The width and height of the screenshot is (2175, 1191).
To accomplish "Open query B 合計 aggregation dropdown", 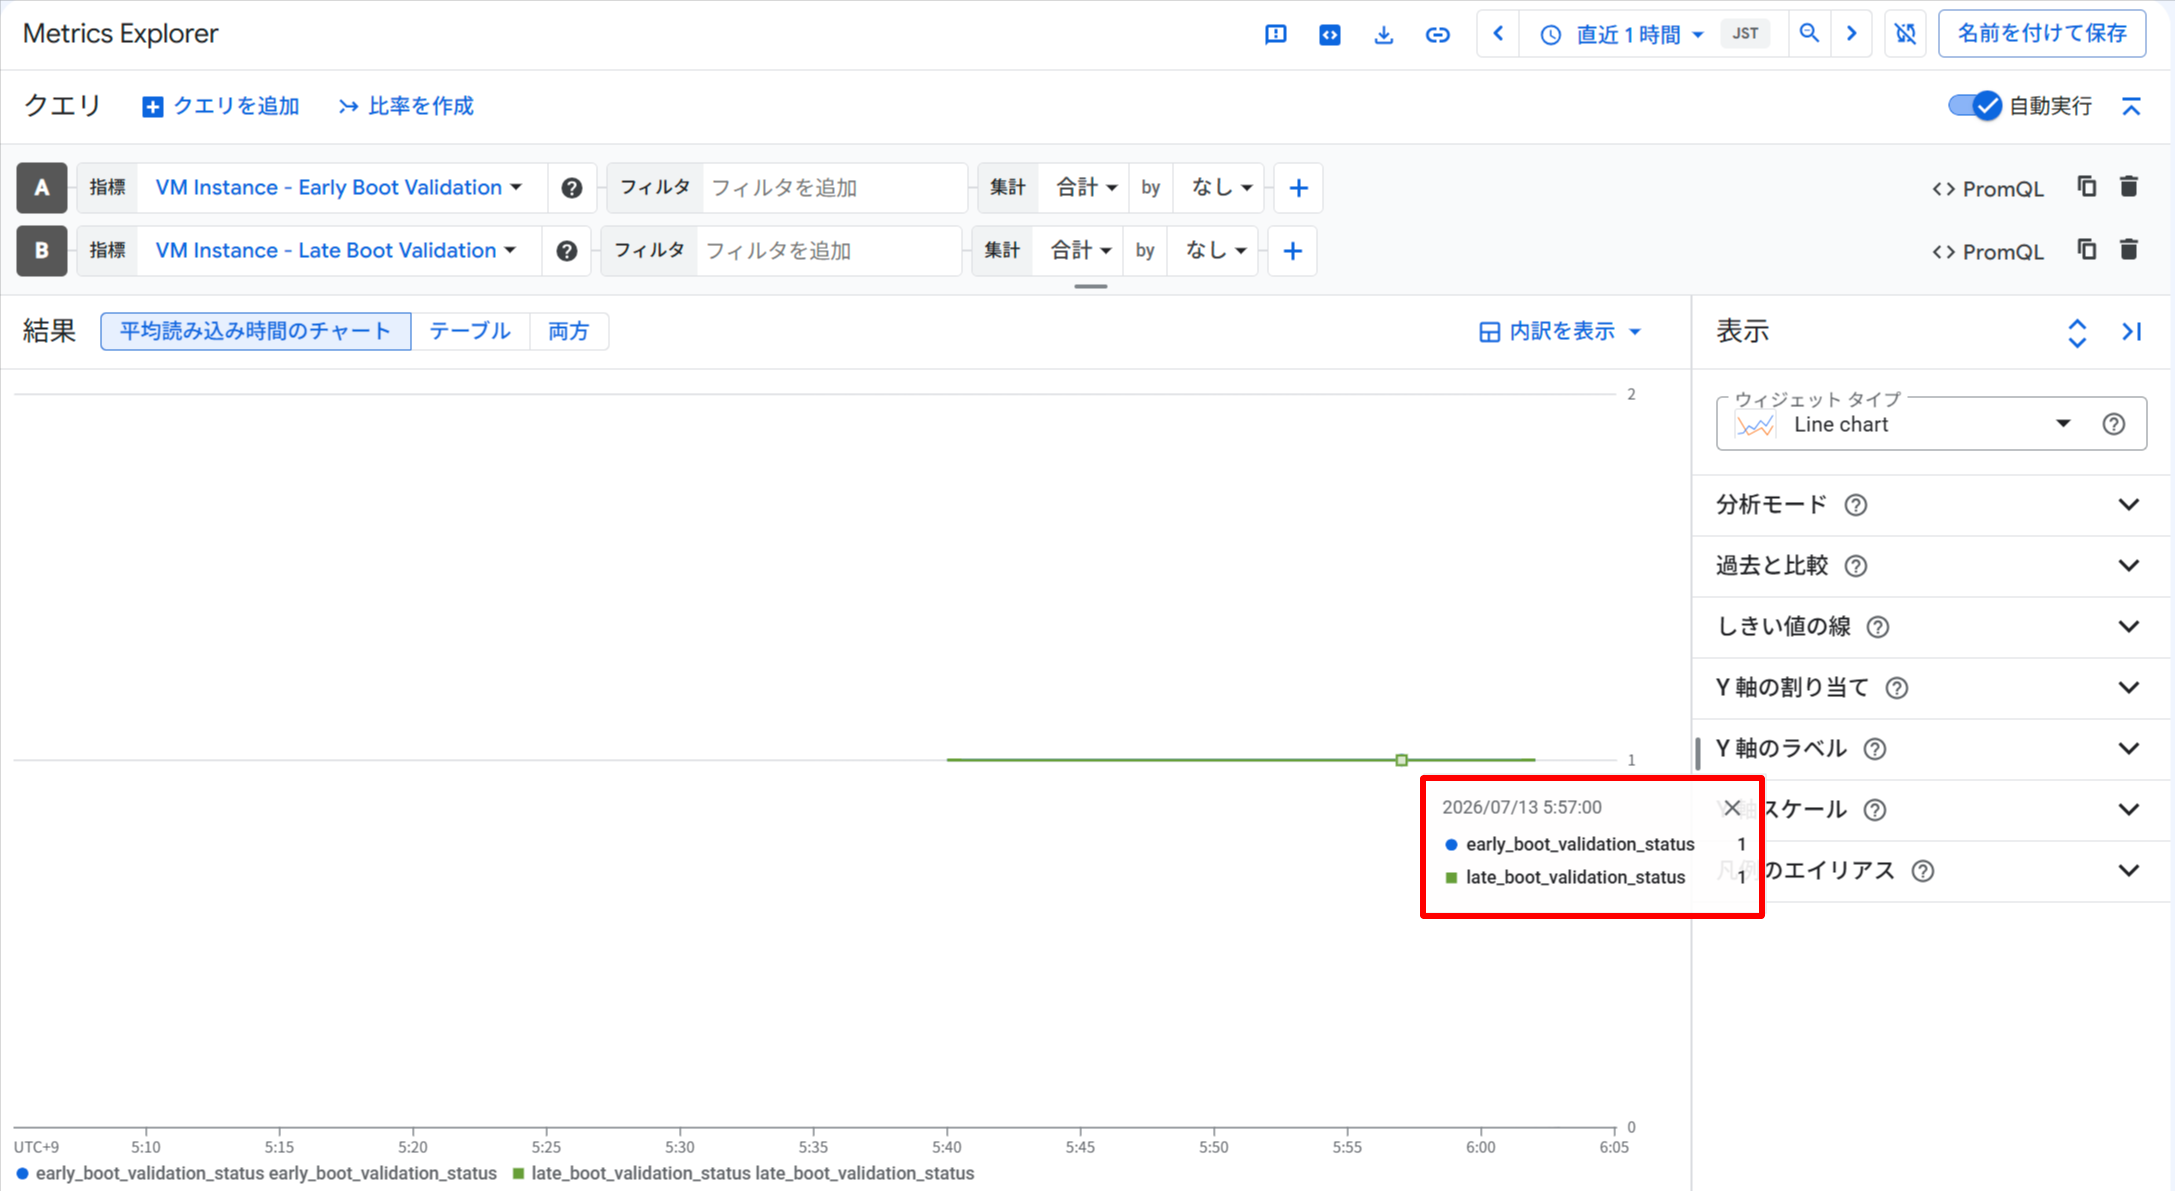I will coord(1080,251).
